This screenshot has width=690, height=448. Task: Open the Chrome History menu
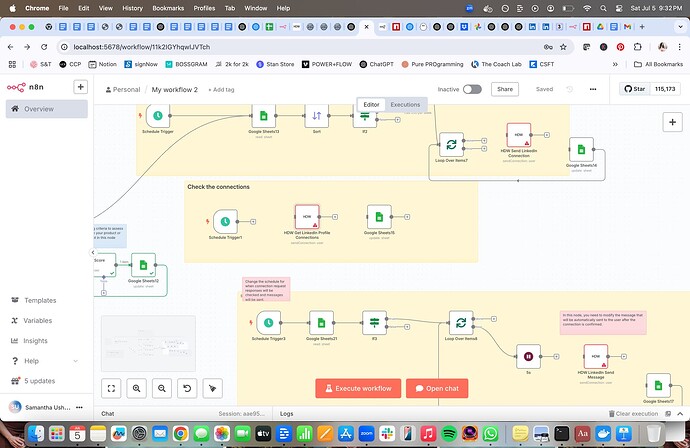[132, 8]
